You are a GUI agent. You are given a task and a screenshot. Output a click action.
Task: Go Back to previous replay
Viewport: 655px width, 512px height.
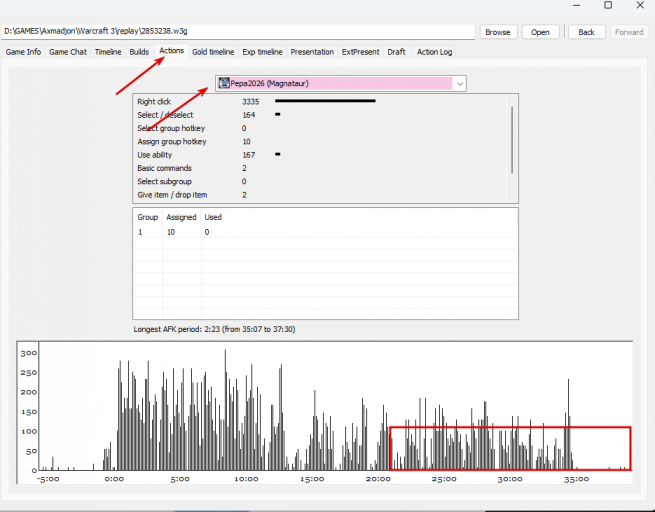click(x=586, y=32)
